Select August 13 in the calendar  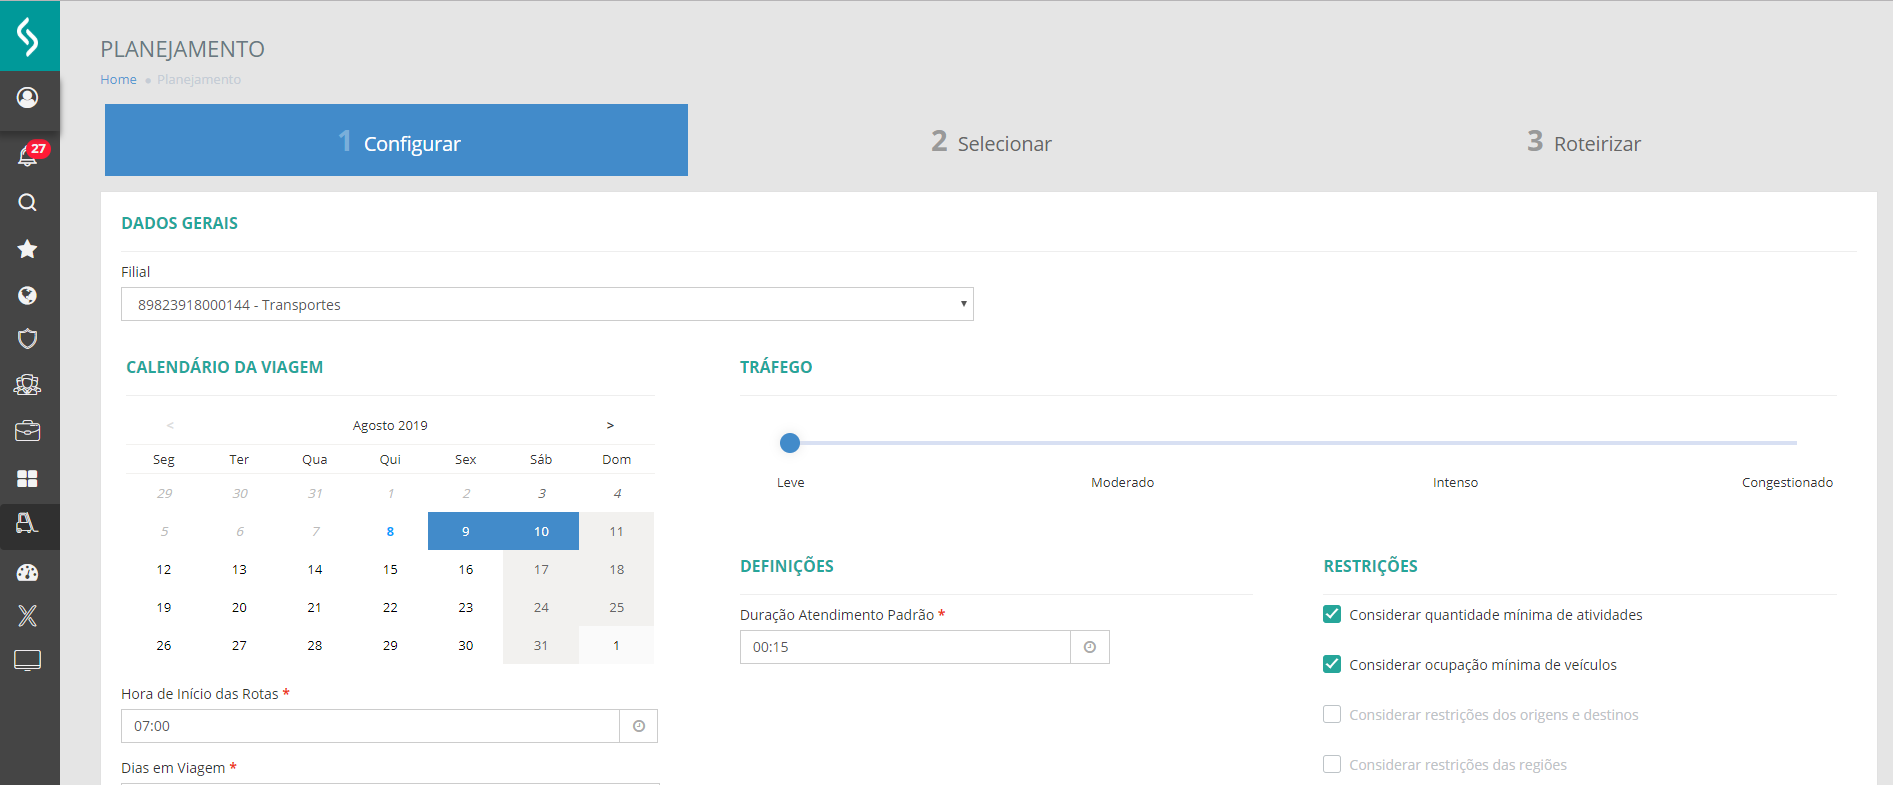coord(239,569)
